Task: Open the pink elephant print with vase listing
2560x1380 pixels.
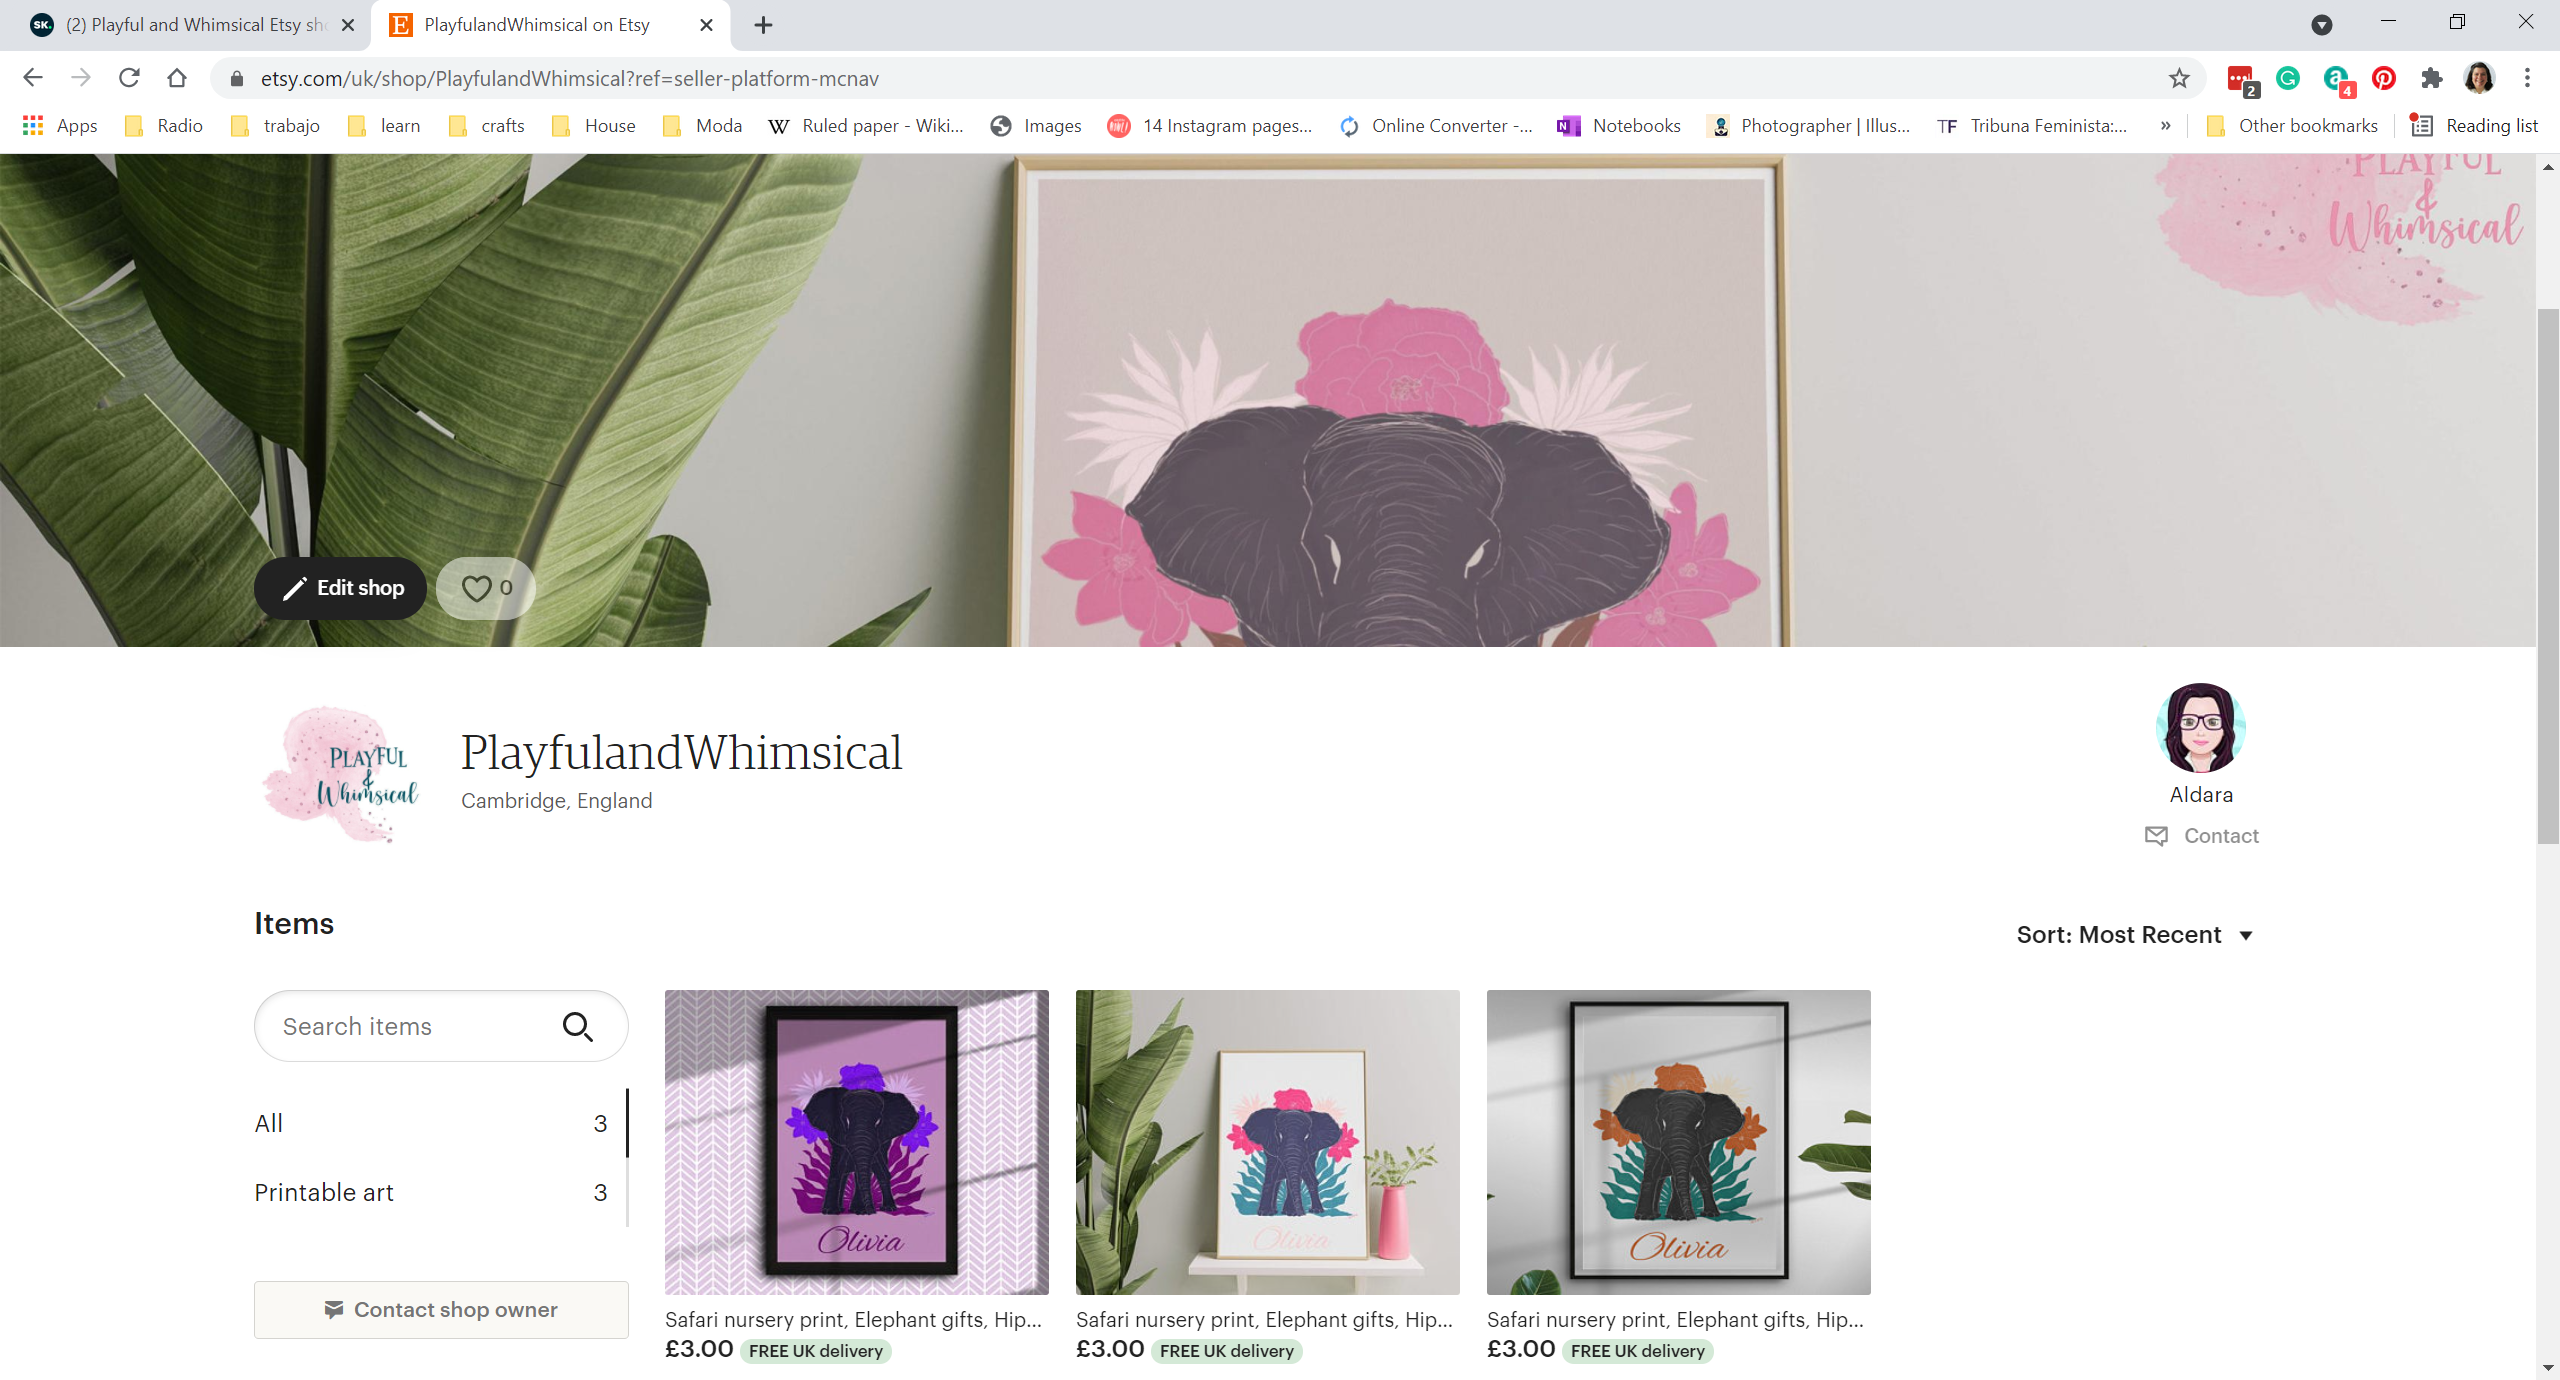Action: 1268,1142
